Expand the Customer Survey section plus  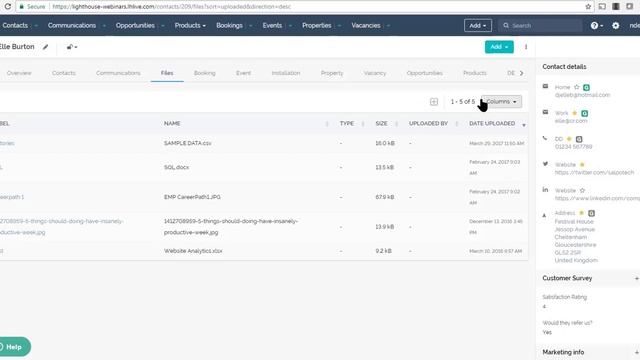[636, 278]
